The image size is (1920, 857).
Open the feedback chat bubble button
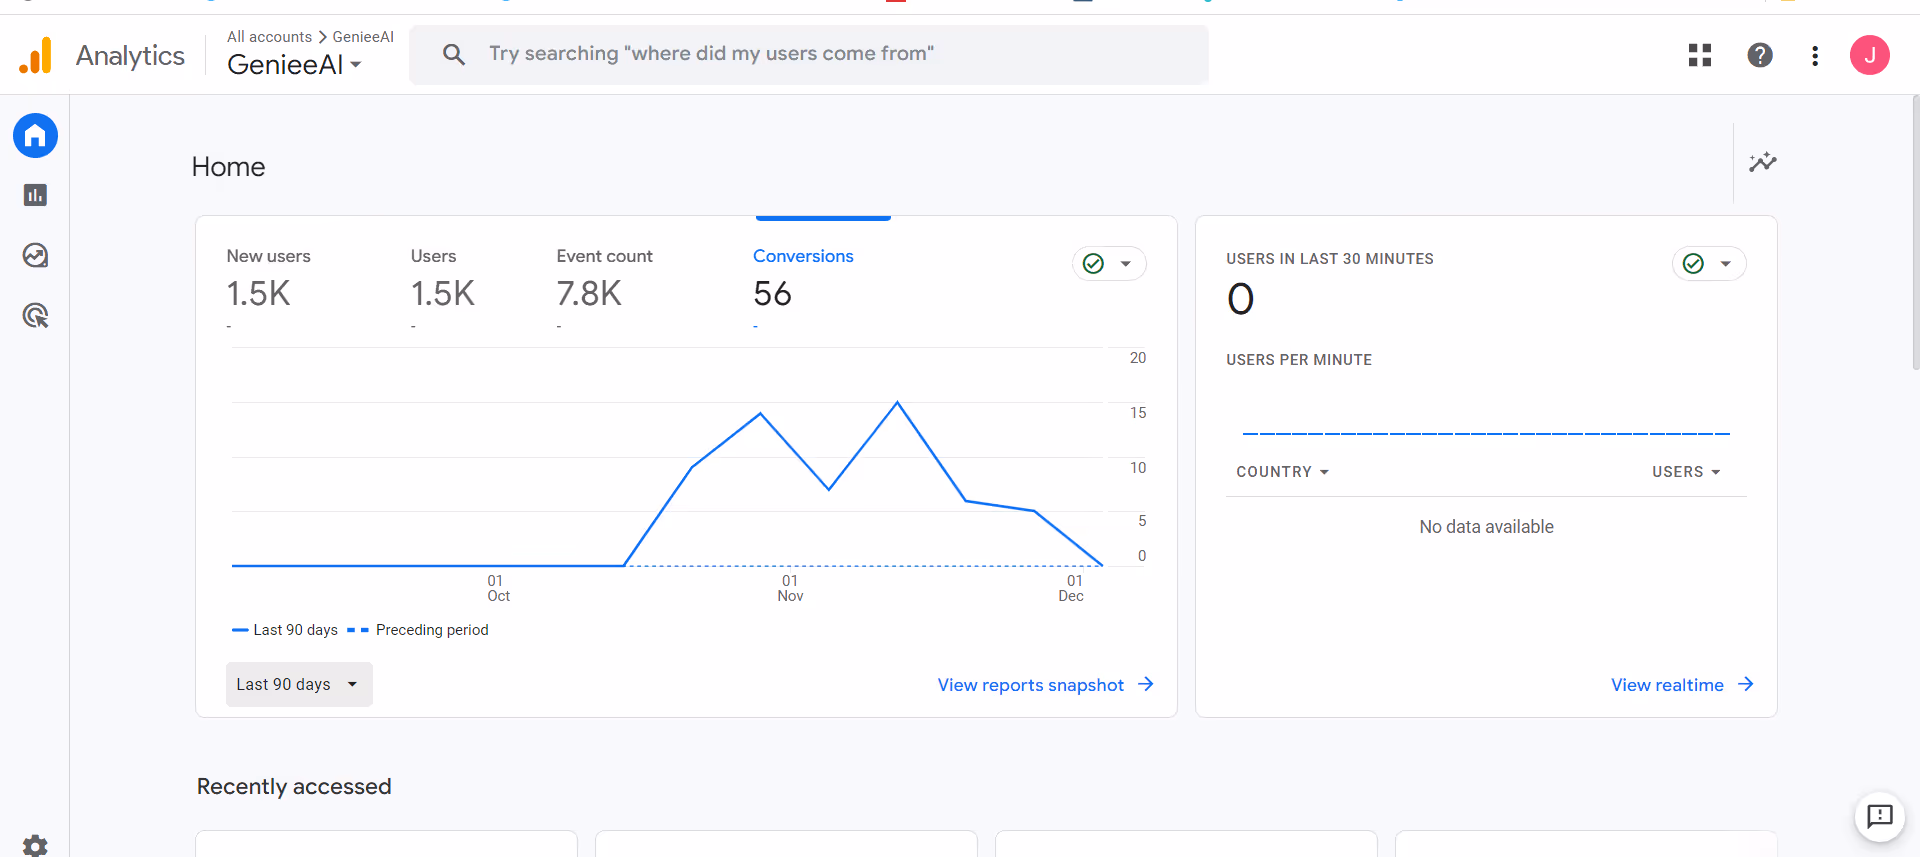1880,816
